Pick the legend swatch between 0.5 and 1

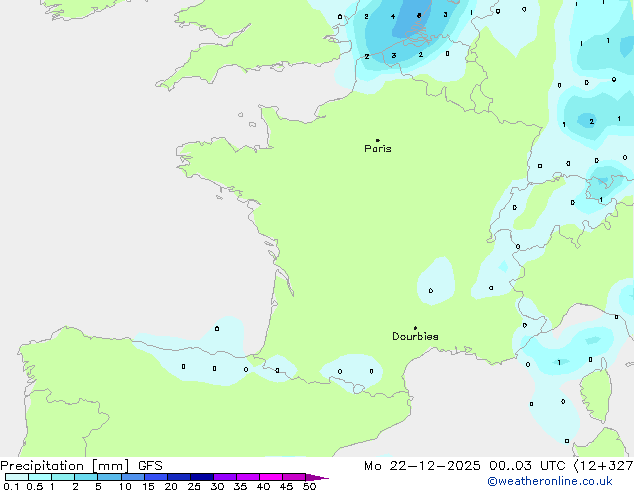(x=40, y=477)
